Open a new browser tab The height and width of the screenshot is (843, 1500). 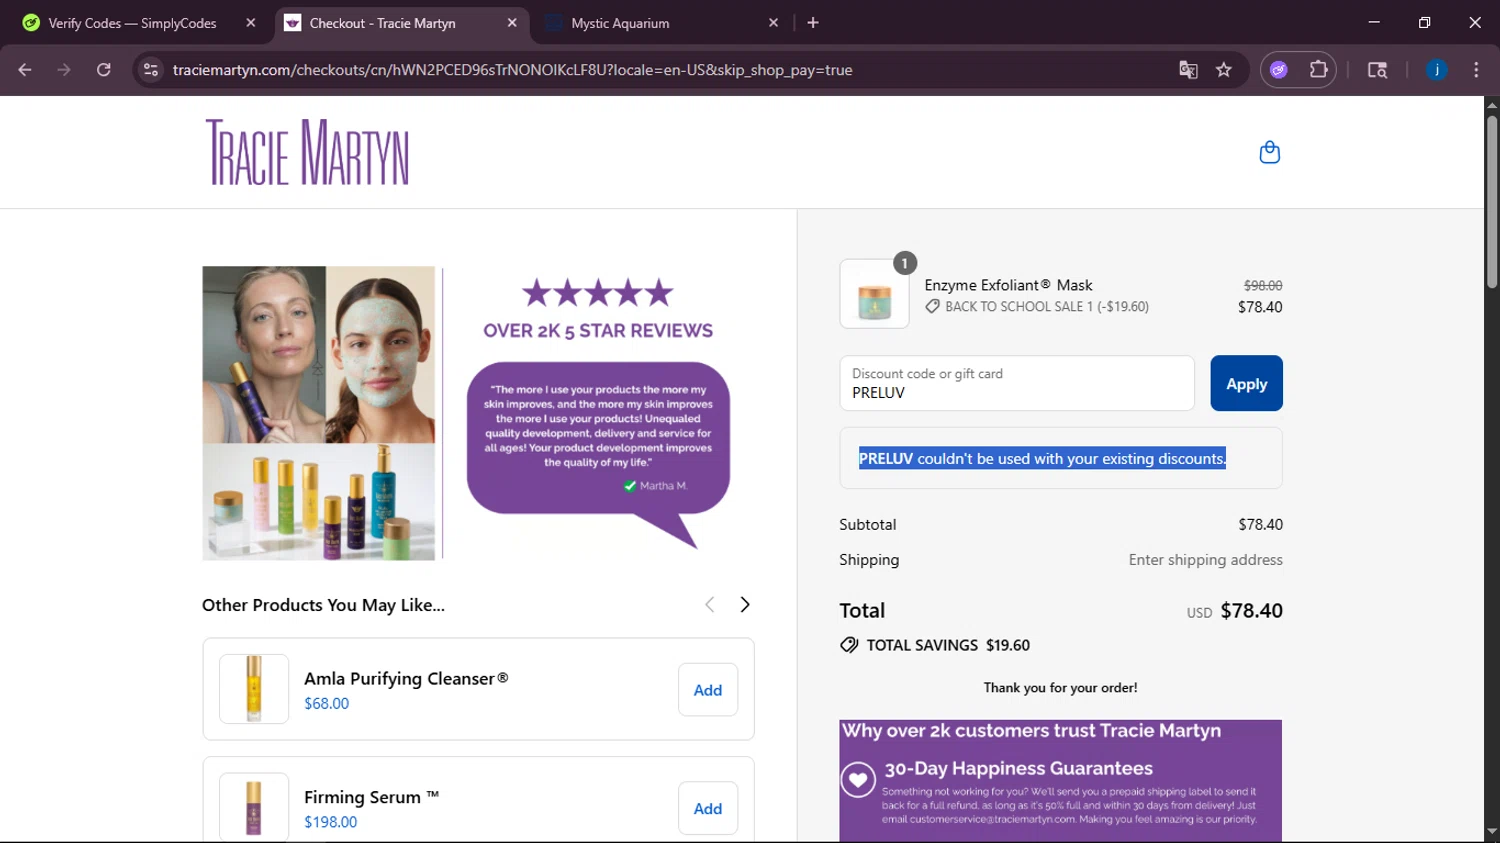click(x=813, y=23)
